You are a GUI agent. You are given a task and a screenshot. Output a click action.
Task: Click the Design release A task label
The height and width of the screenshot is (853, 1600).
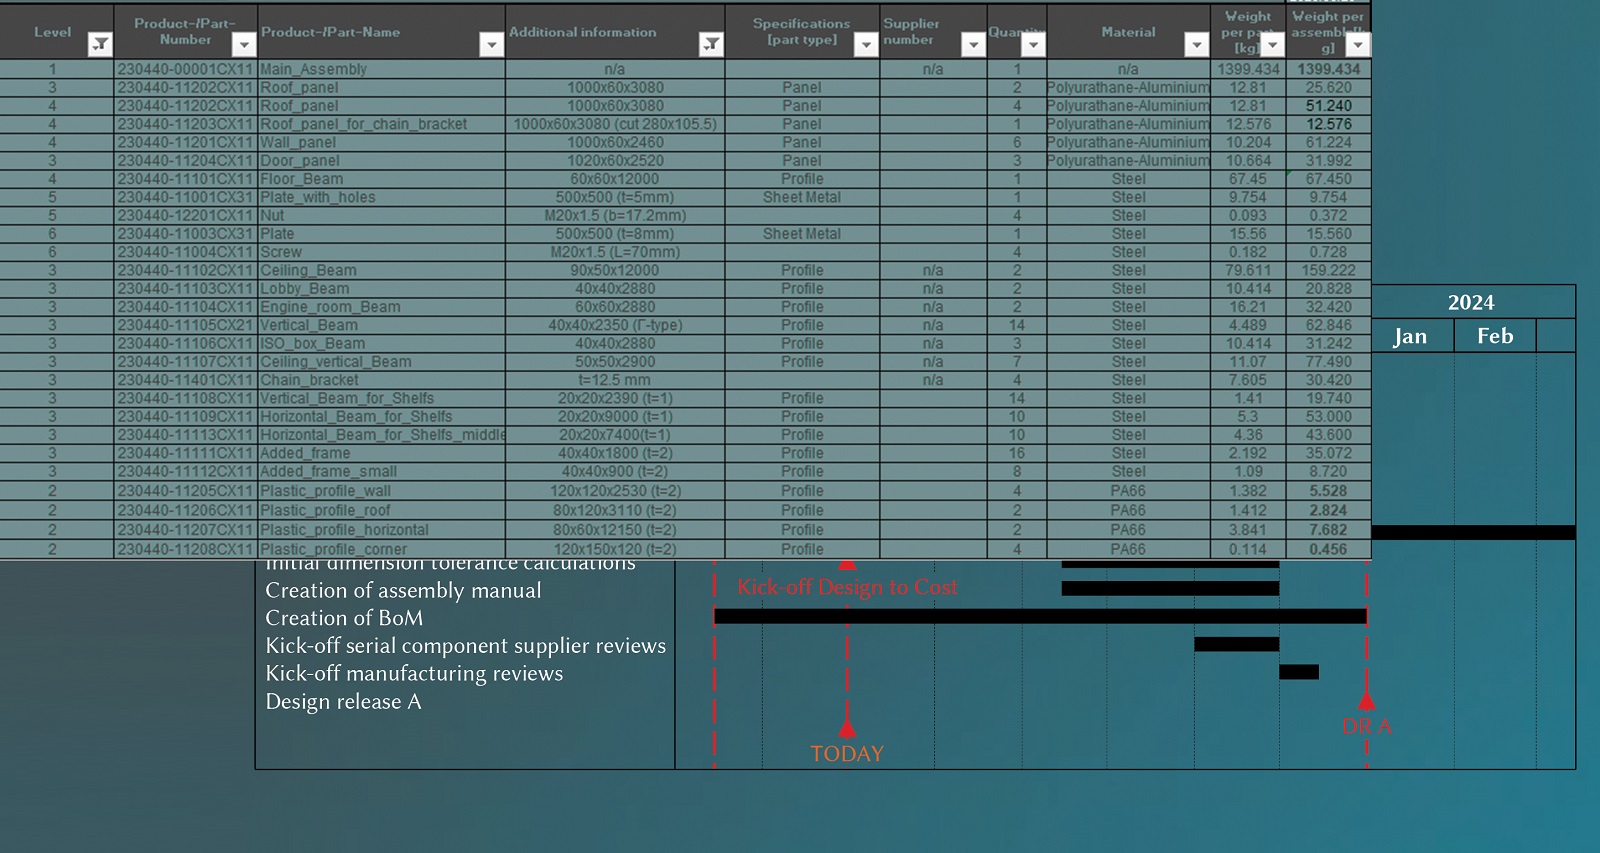343,702
